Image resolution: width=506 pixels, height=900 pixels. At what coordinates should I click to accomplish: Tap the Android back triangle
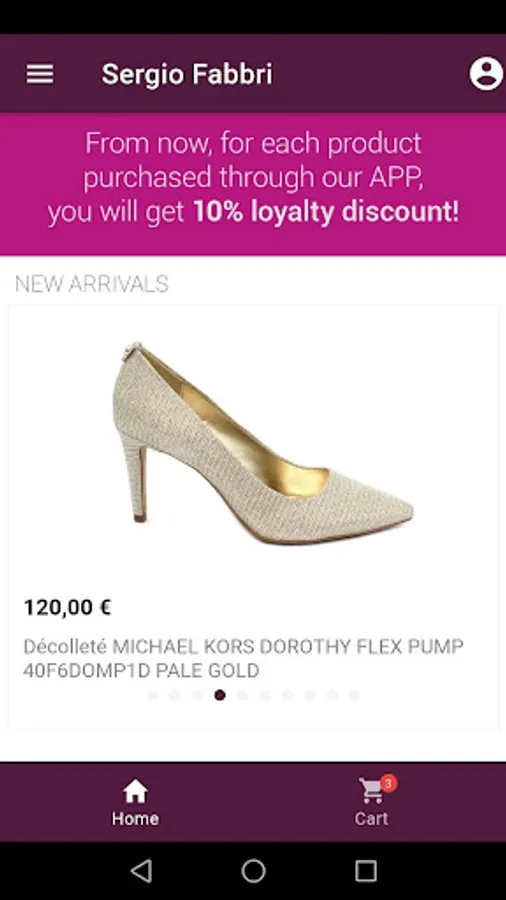(141, 871)
